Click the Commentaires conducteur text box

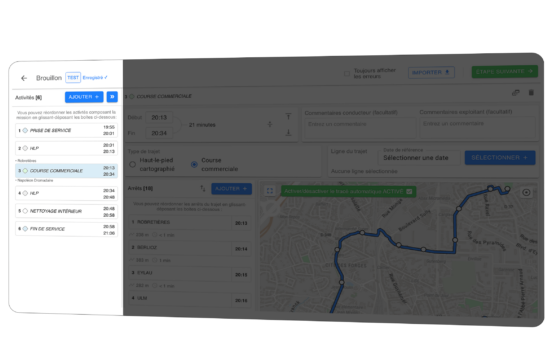click(x=360, y=128)
